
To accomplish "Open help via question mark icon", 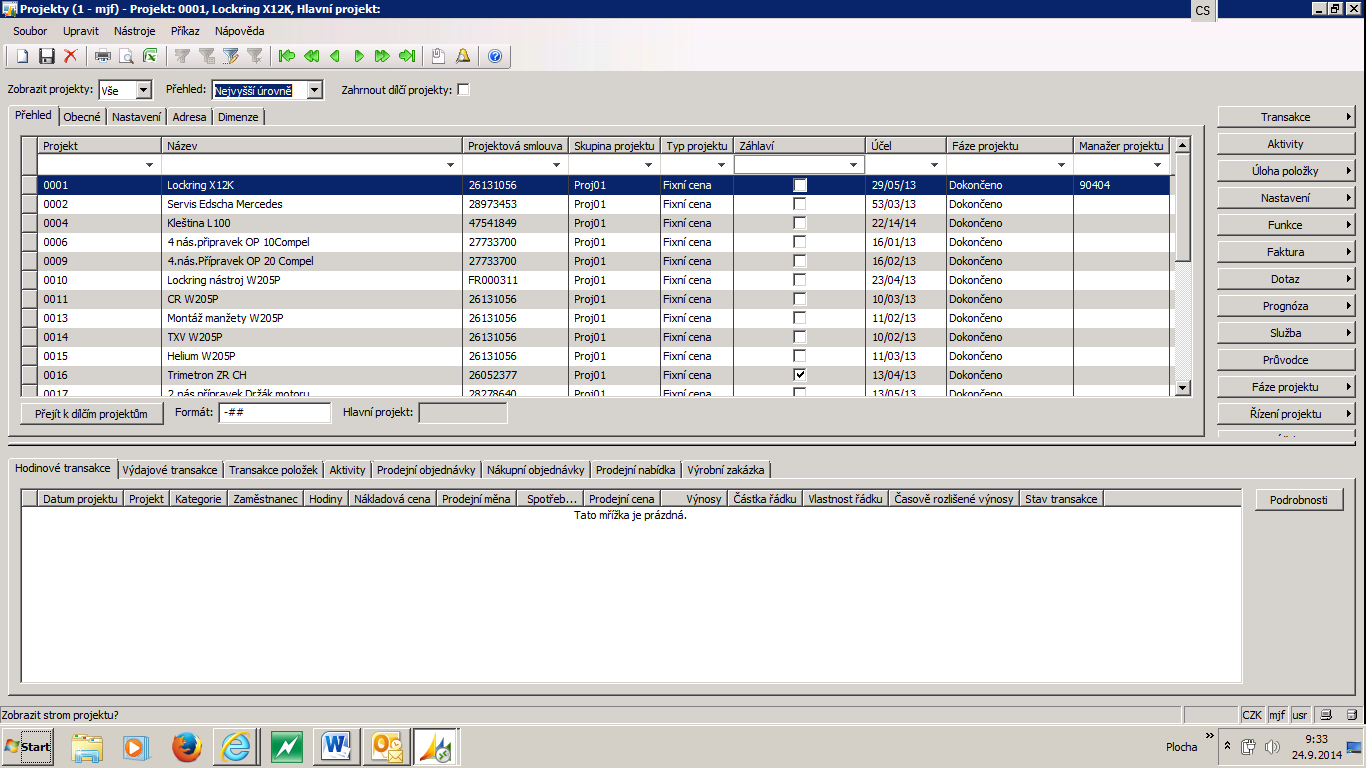I will point(494,56).
